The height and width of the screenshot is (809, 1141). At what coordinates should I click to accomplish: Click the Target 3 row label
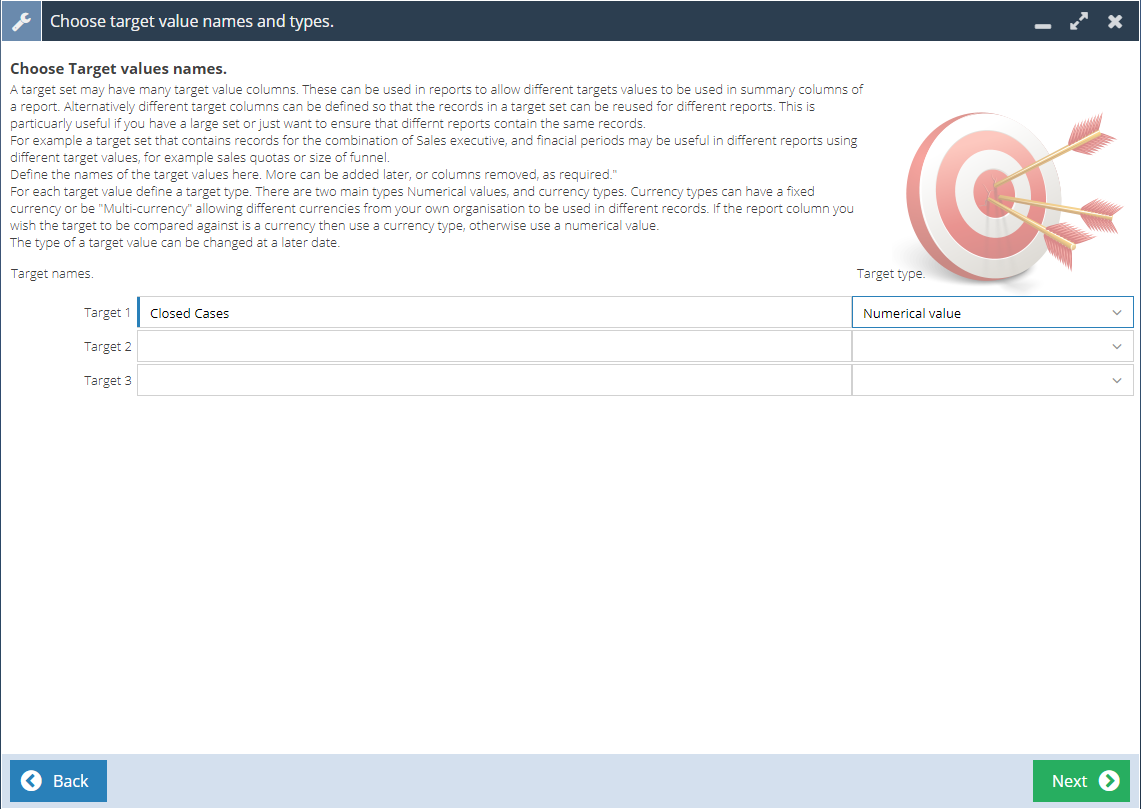(107, 381)
